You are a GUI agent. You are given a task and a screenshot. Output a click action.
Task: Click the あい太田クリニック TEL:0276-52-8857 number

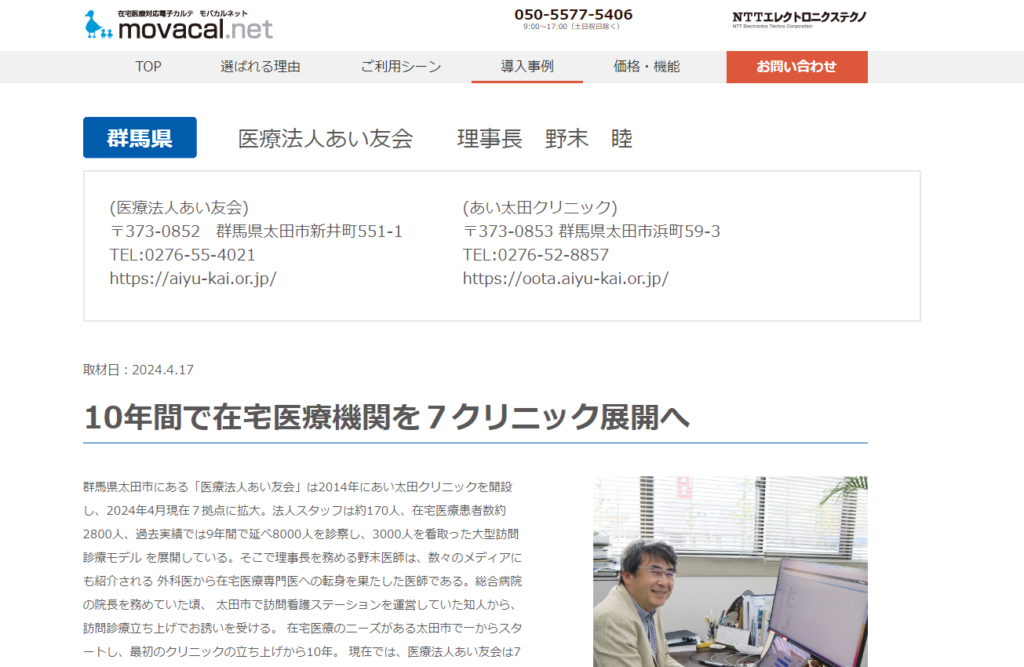point(535,255)
